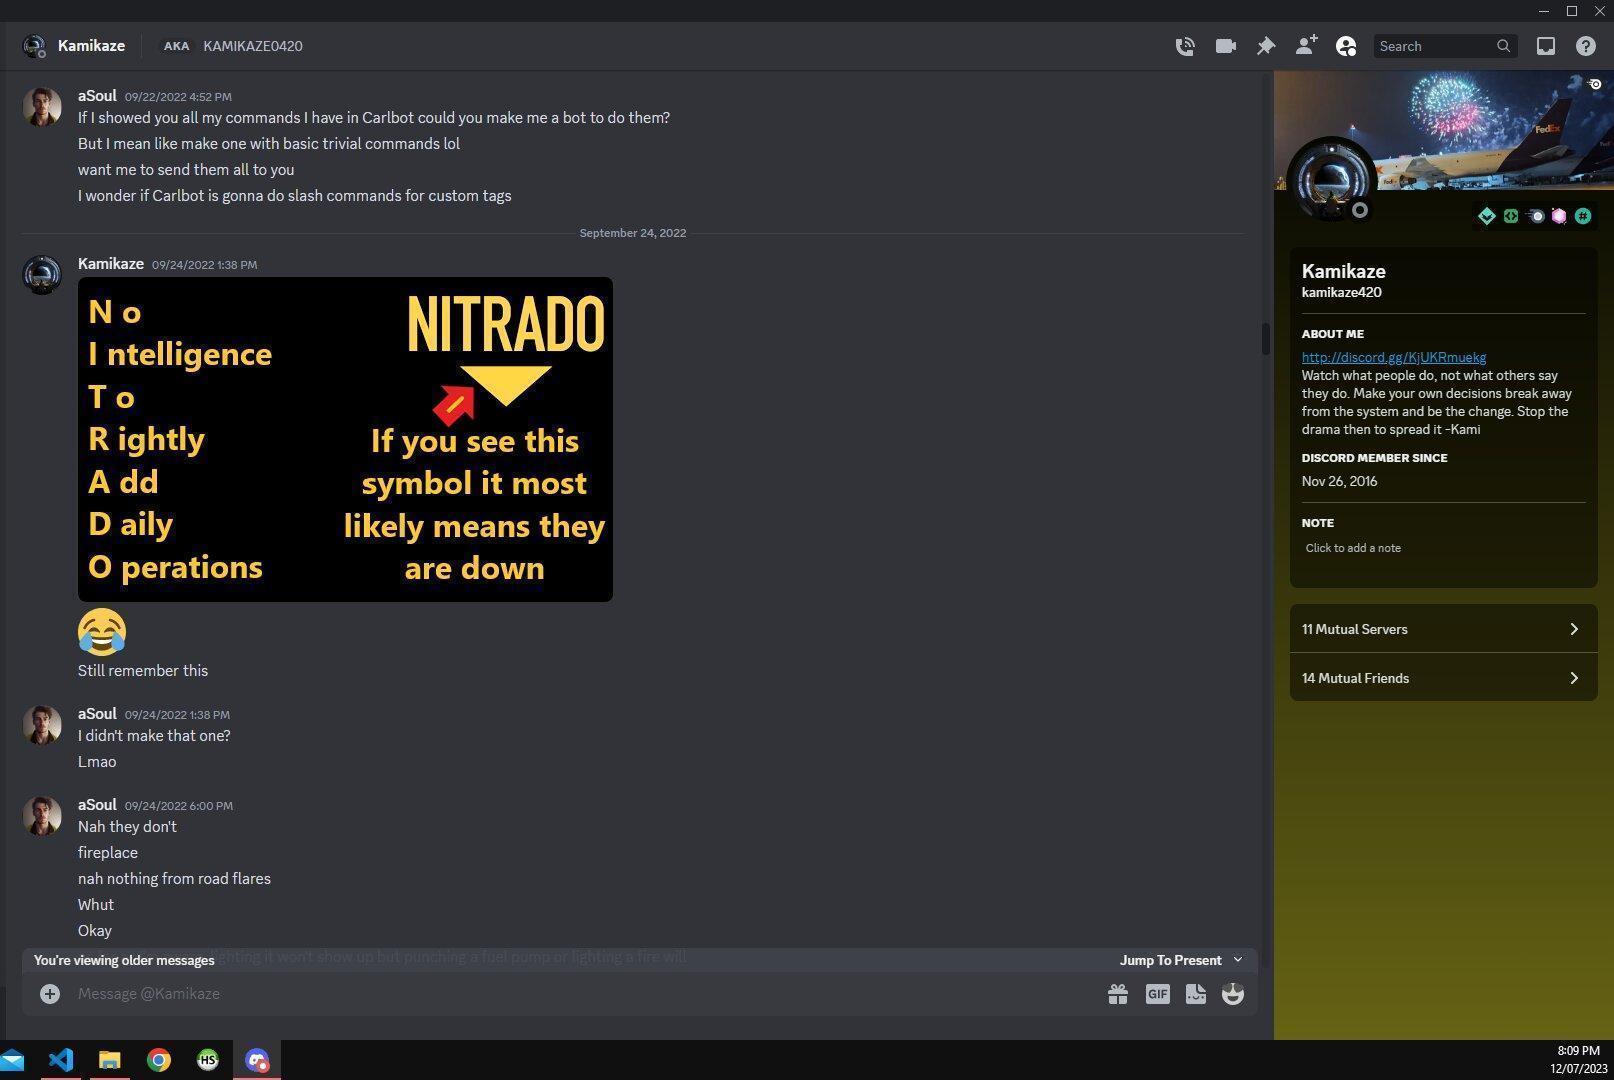Open Google Chrome from the taskbar
Image resolution: width=1614 pixels, height=1080 pixels.
pos(159,1060)
